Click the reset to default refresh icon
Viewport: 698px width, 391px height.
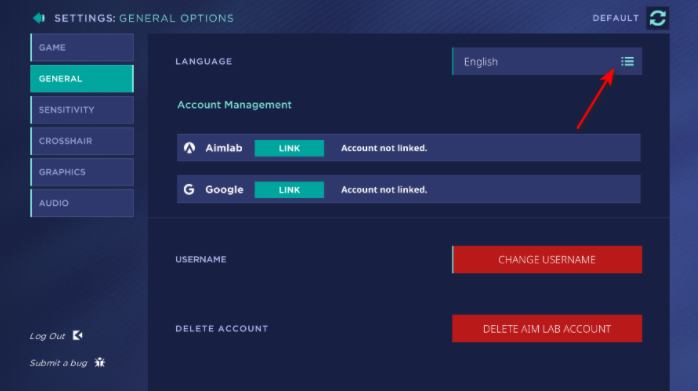(657, 18)
